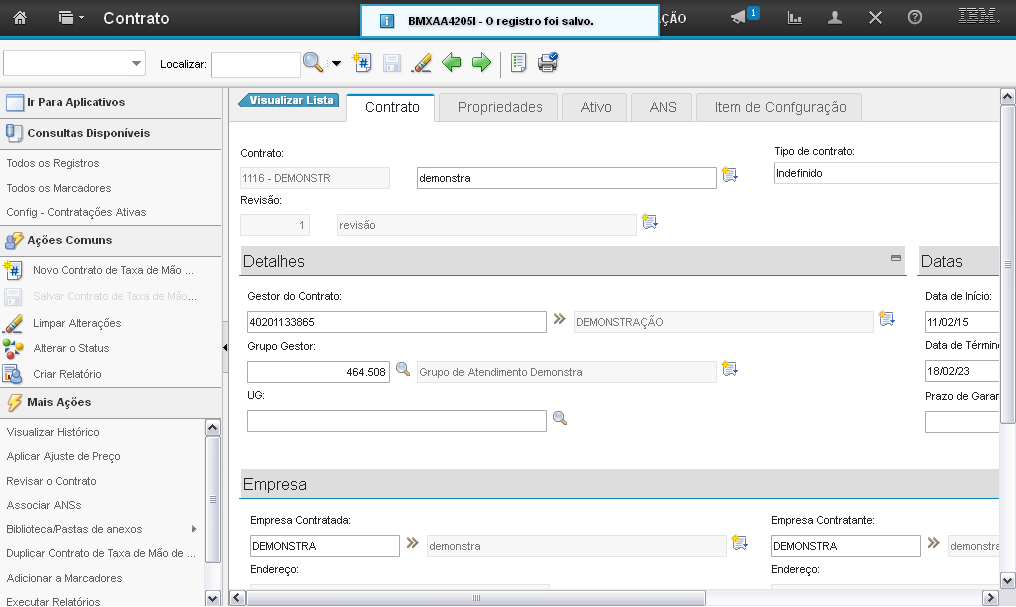Image resolution: width=1016 pixels, height=607 pixels.
Task: Go to the Start Center home icon
Action: point(20,18)
